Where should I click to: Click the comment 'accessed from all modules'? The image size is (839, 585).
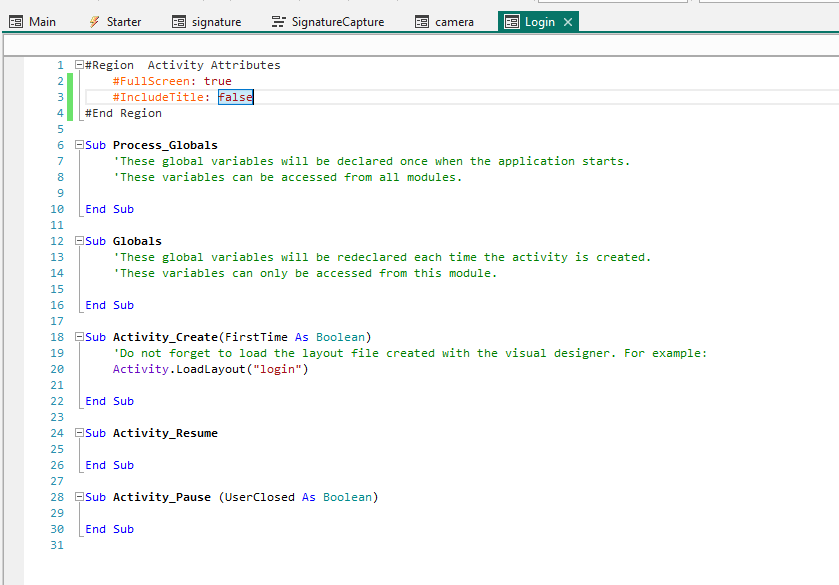287,177
